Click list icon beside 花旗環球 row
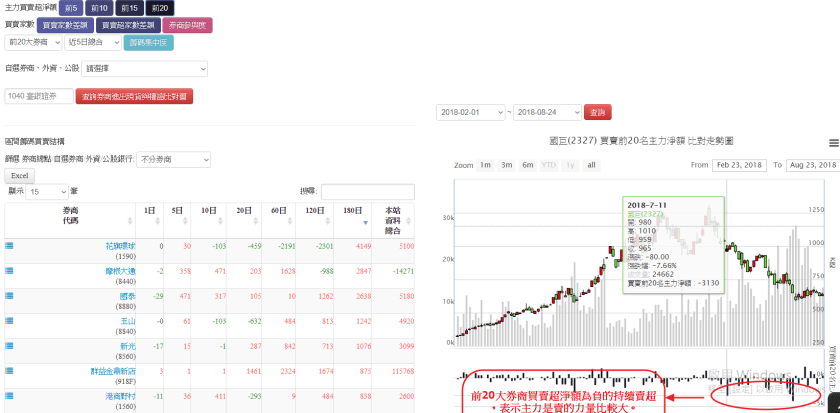This screenshot has height=413, width=840. point(9,244)
